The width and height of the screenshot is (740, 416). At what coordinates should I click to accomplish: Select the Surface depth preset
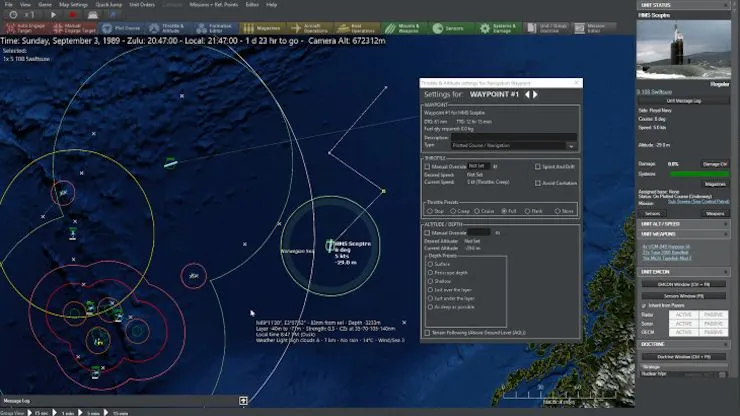(430, 264)
